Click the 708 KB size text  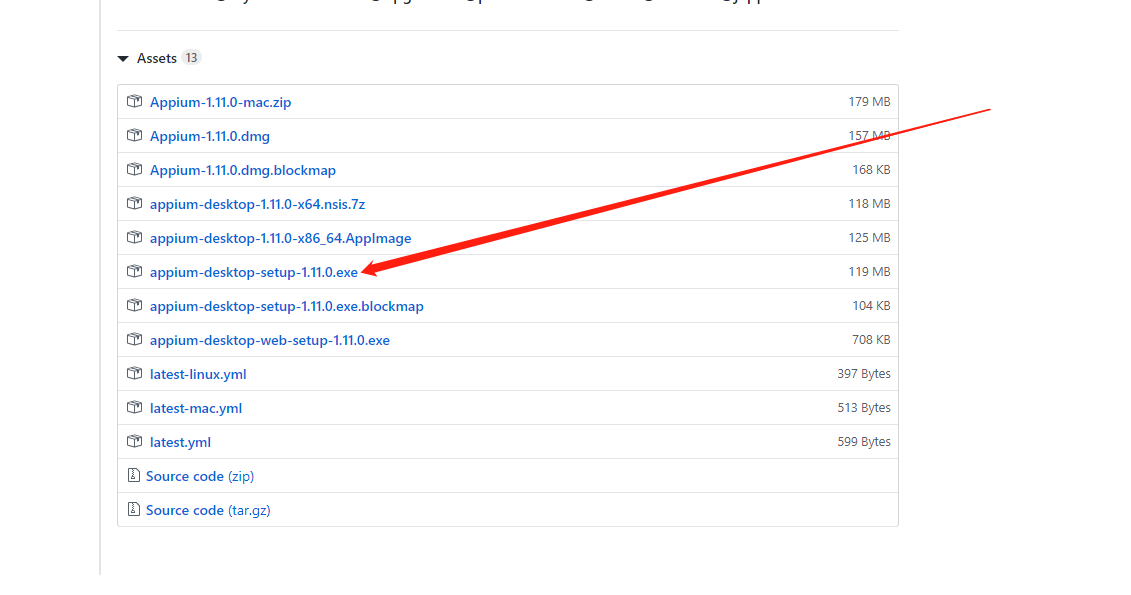tap(871, 340)
